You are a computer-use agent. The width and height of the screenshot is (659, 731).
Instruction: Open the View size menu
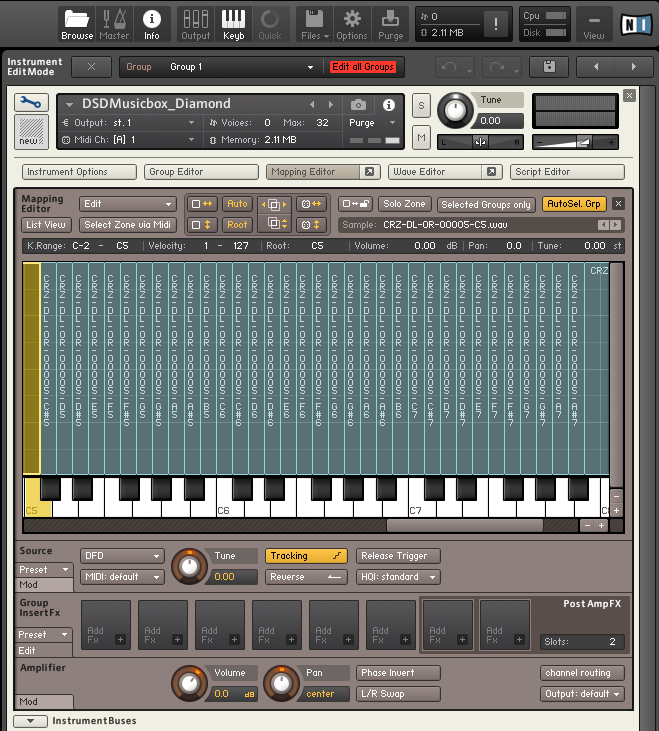click(x=594, y=25)
